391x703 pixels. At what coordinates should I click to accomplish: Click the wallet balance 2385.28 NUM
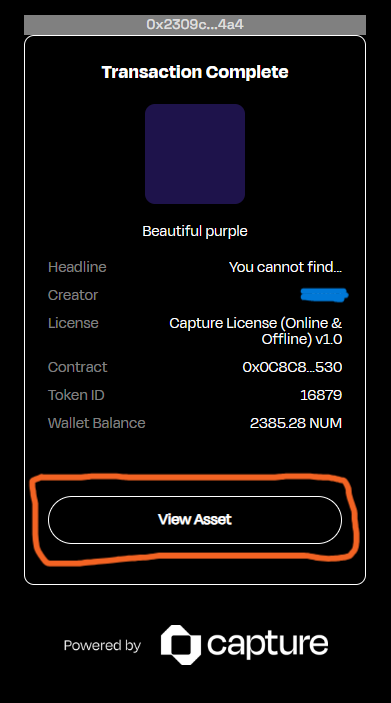[x=296, y=423]
